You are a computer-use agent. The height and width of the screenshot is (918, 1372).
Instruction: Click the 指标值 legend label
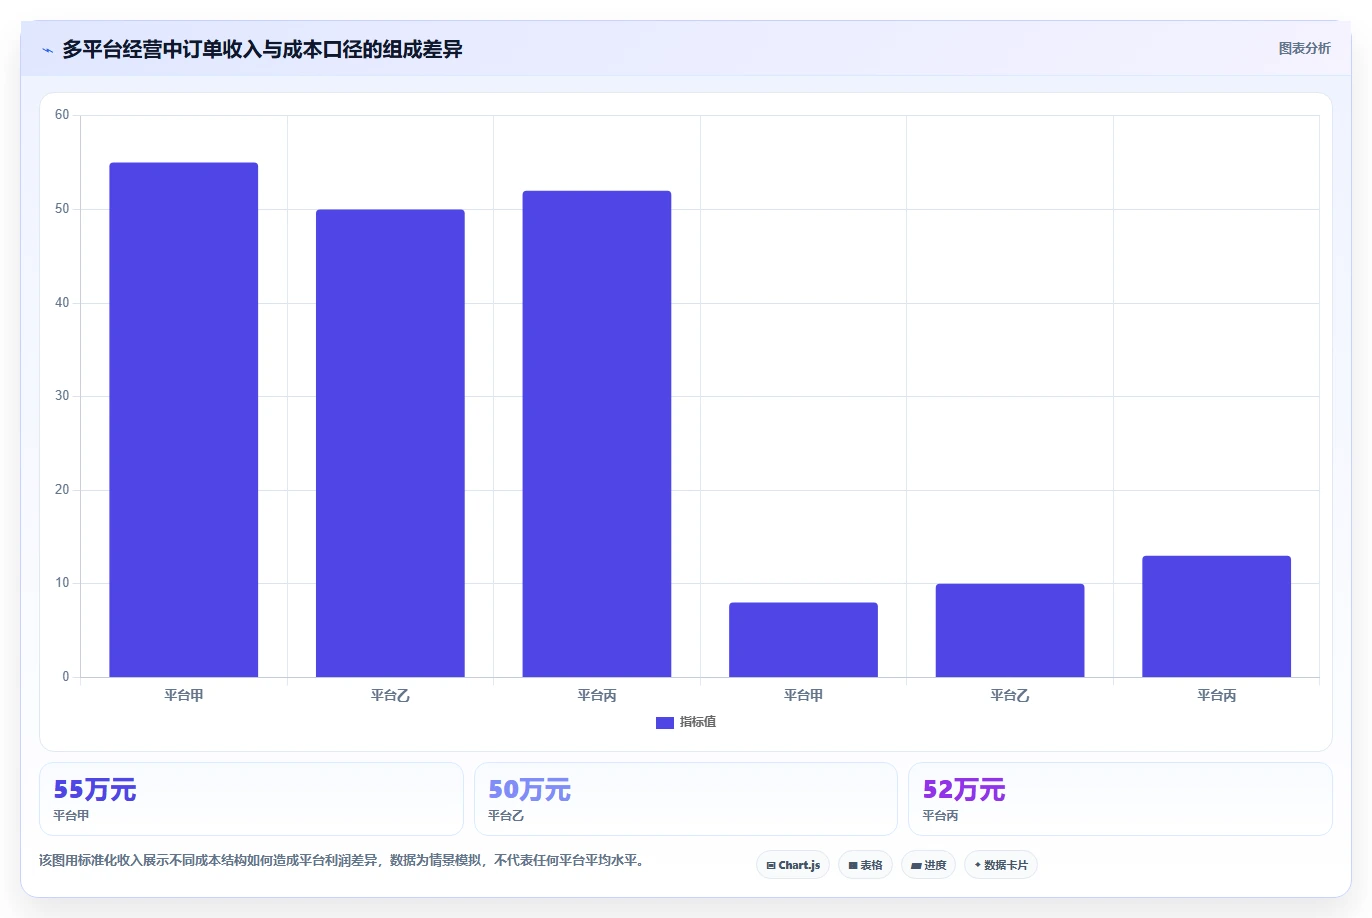coord(698,722)
